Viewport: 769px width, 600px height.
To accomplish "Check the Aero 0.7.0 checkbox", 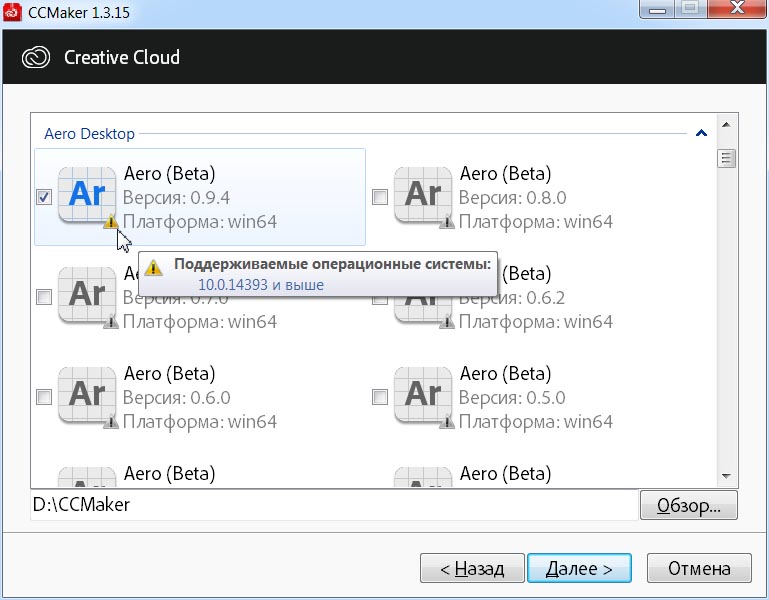I will point(44,297).
